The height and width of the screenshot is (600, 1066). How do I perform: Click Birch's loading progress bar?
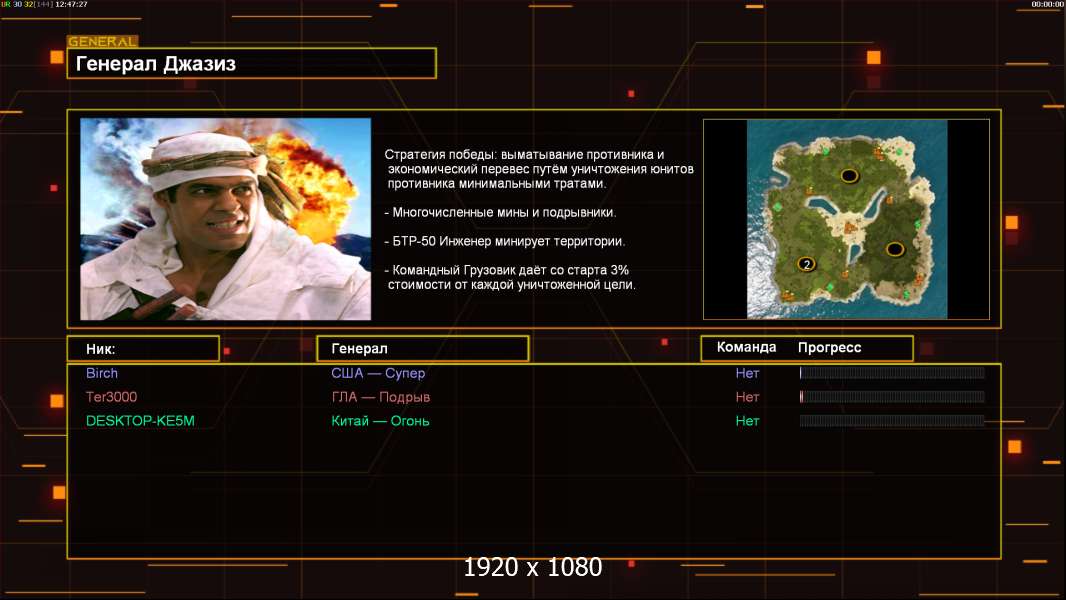pyautogui.click(x=892, y=372)
